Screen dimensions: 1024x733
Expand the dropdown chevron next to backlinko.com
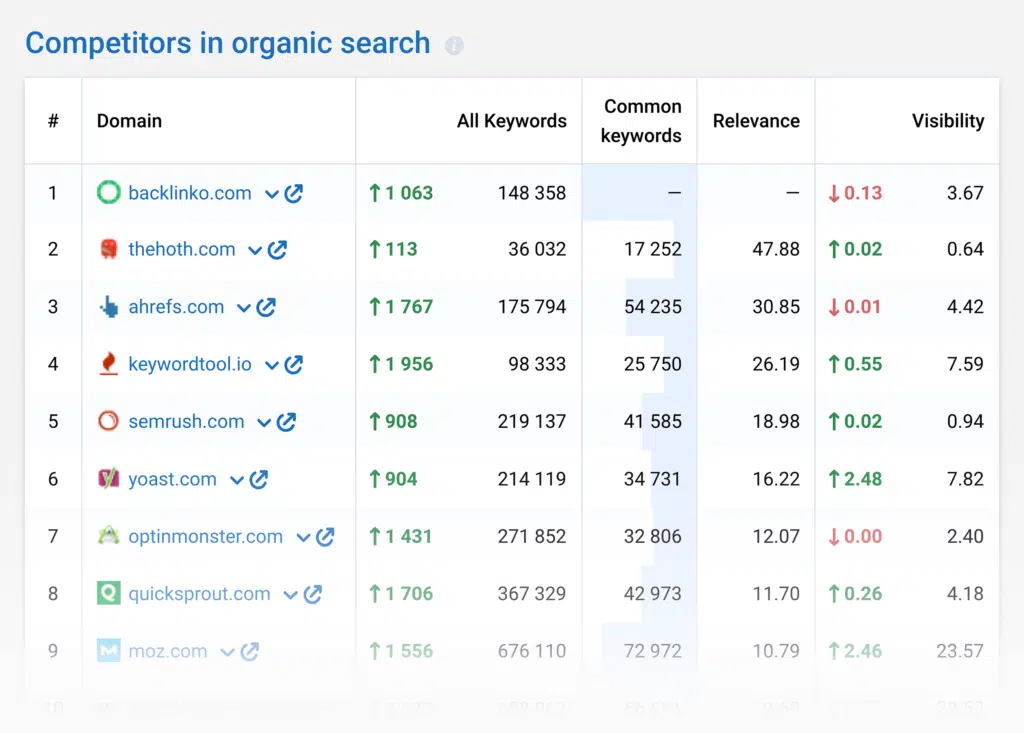click(x=271, y=194)
